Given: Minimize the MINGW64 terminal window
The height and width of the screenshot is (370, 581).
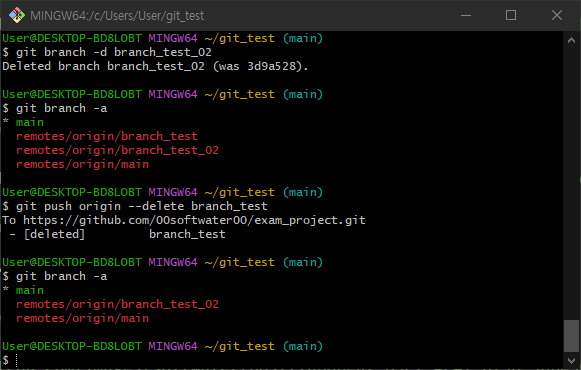Looking at the screenshot, I should click(466, 15).
